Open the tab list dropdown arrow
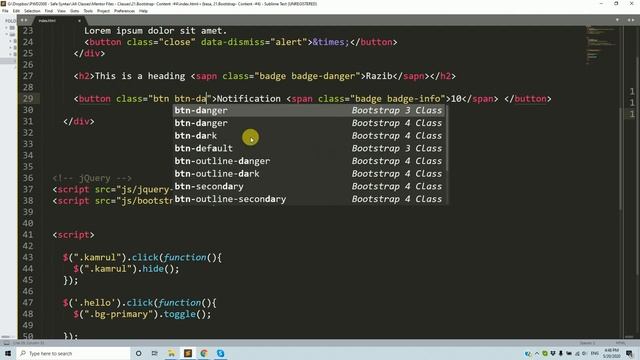 [617, 20]
